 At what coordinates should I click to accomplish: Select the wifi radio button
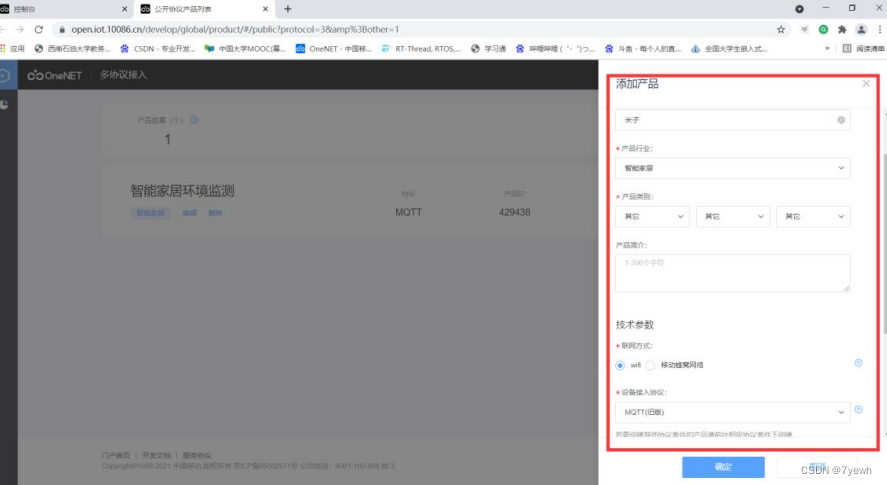[x=620, y=365]
